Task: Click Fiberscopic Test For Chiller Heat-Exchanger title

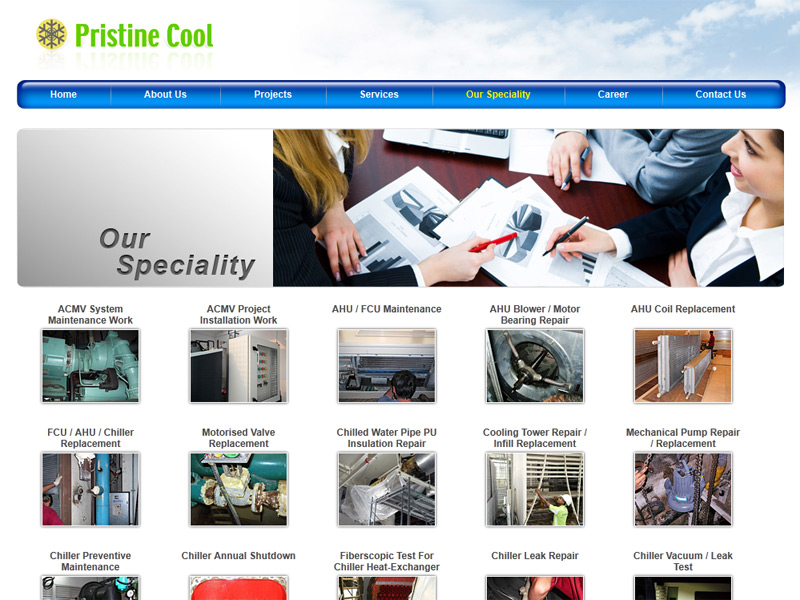Action: (387, 561)
